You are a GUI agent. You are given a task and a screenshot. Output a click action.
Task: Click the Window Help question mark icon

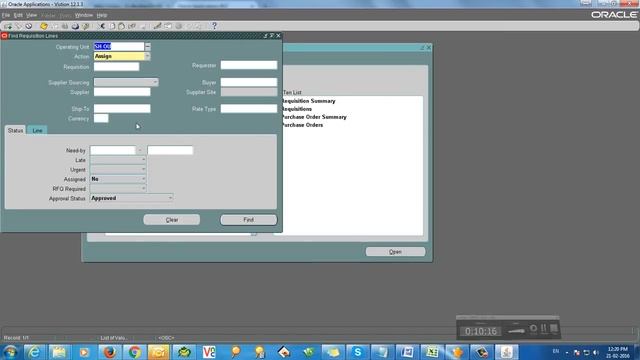tap(214, 26)
